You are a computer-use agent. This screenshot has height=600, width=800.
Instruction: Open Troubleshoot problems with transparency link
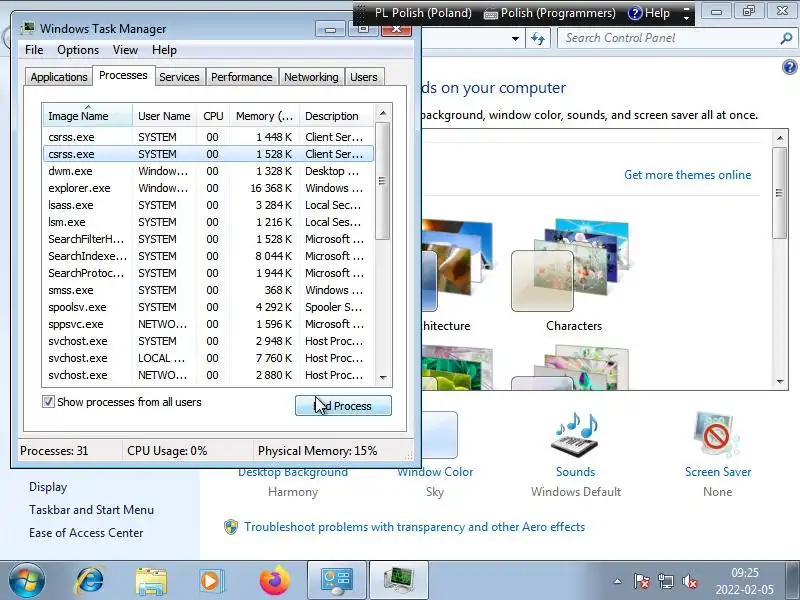point(414,527)
